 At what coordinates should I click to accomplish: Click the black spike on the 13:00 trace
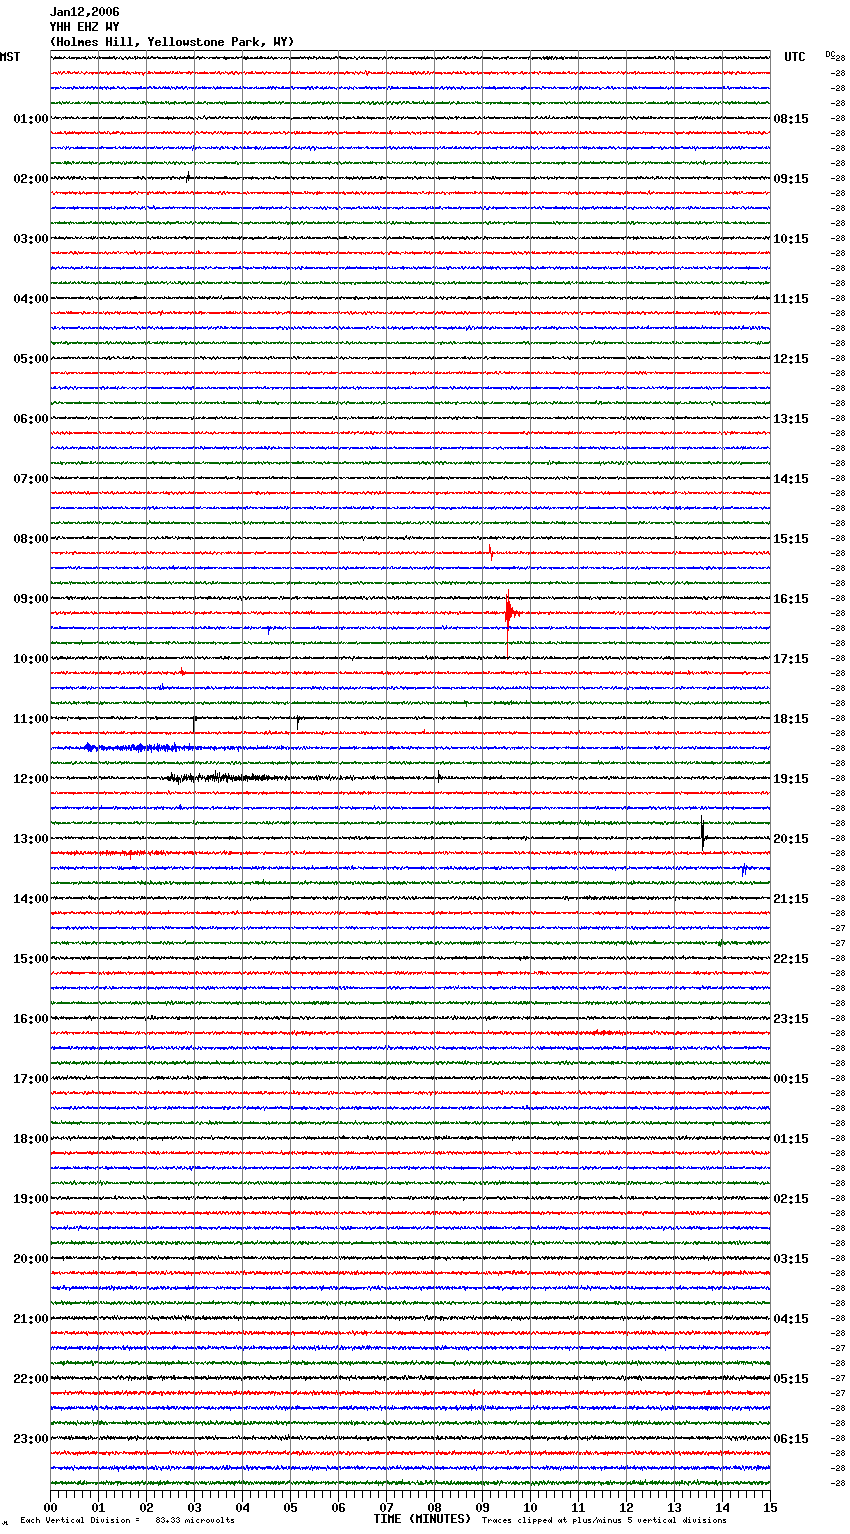[x=703, y=834]
